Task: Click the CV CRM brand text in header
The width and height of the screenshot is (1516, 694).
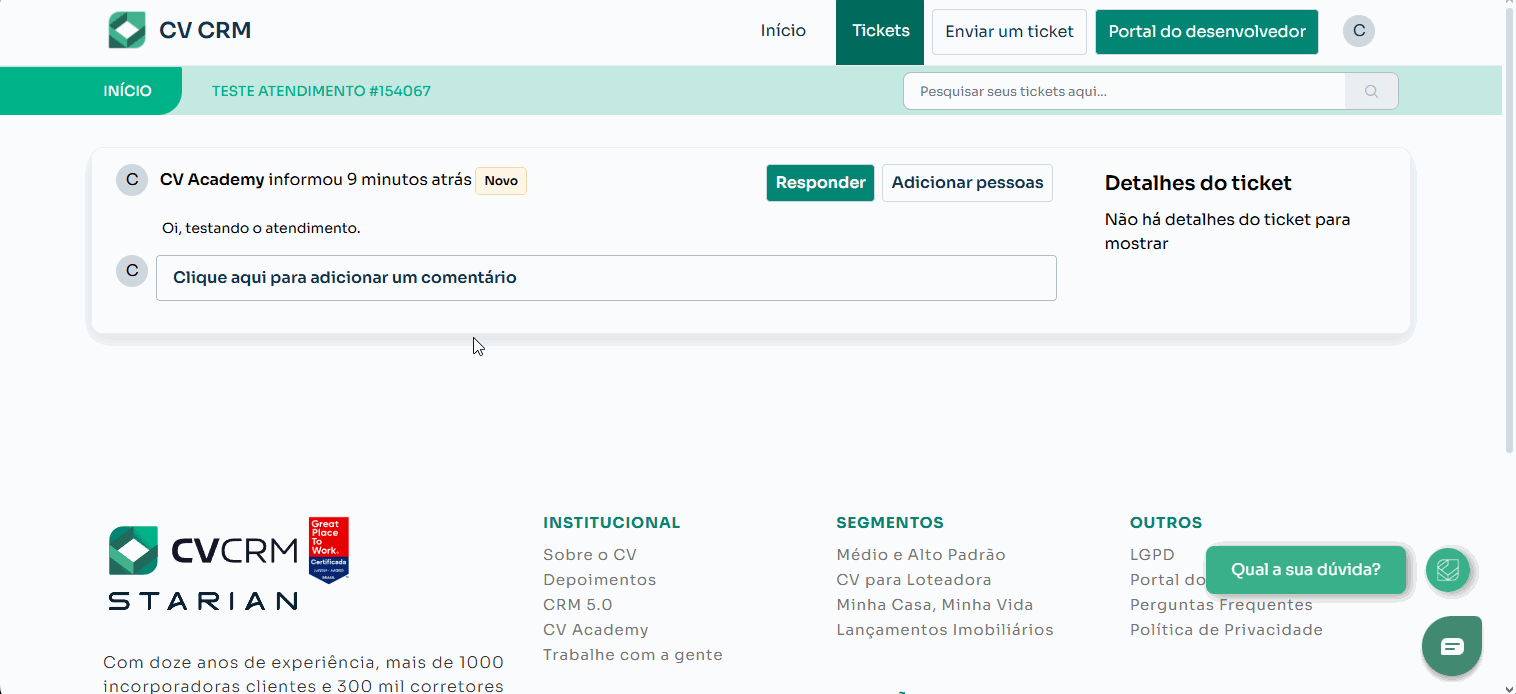Action: click(x=205, y=31)
